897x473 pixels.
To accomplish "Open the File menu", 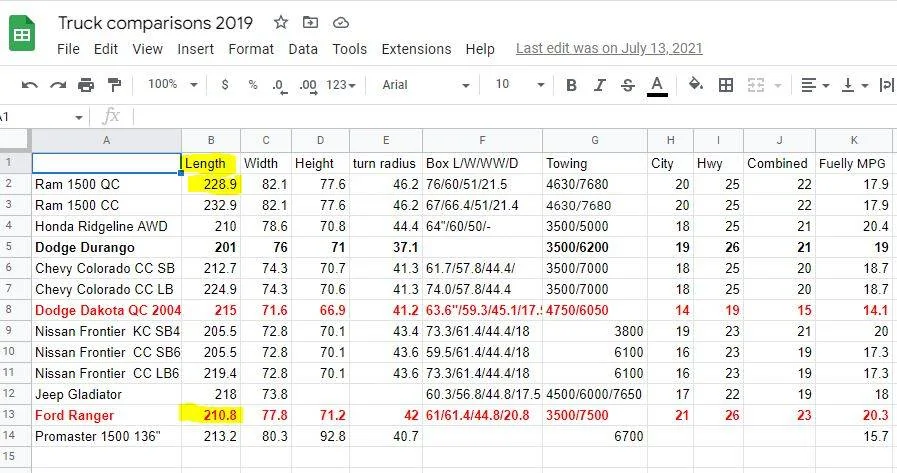I will click(x=68, y=49).
